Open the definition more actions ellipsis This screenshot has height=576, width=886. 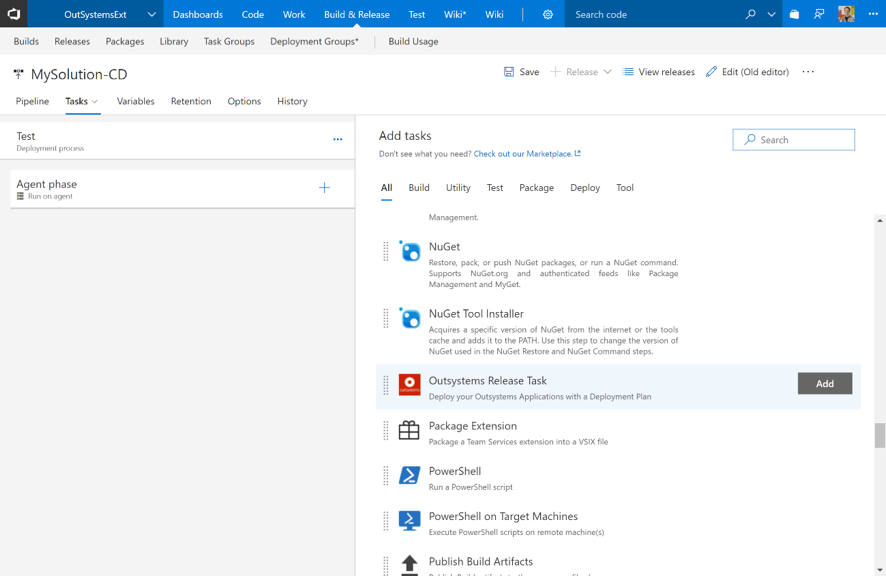click(808, 72)
